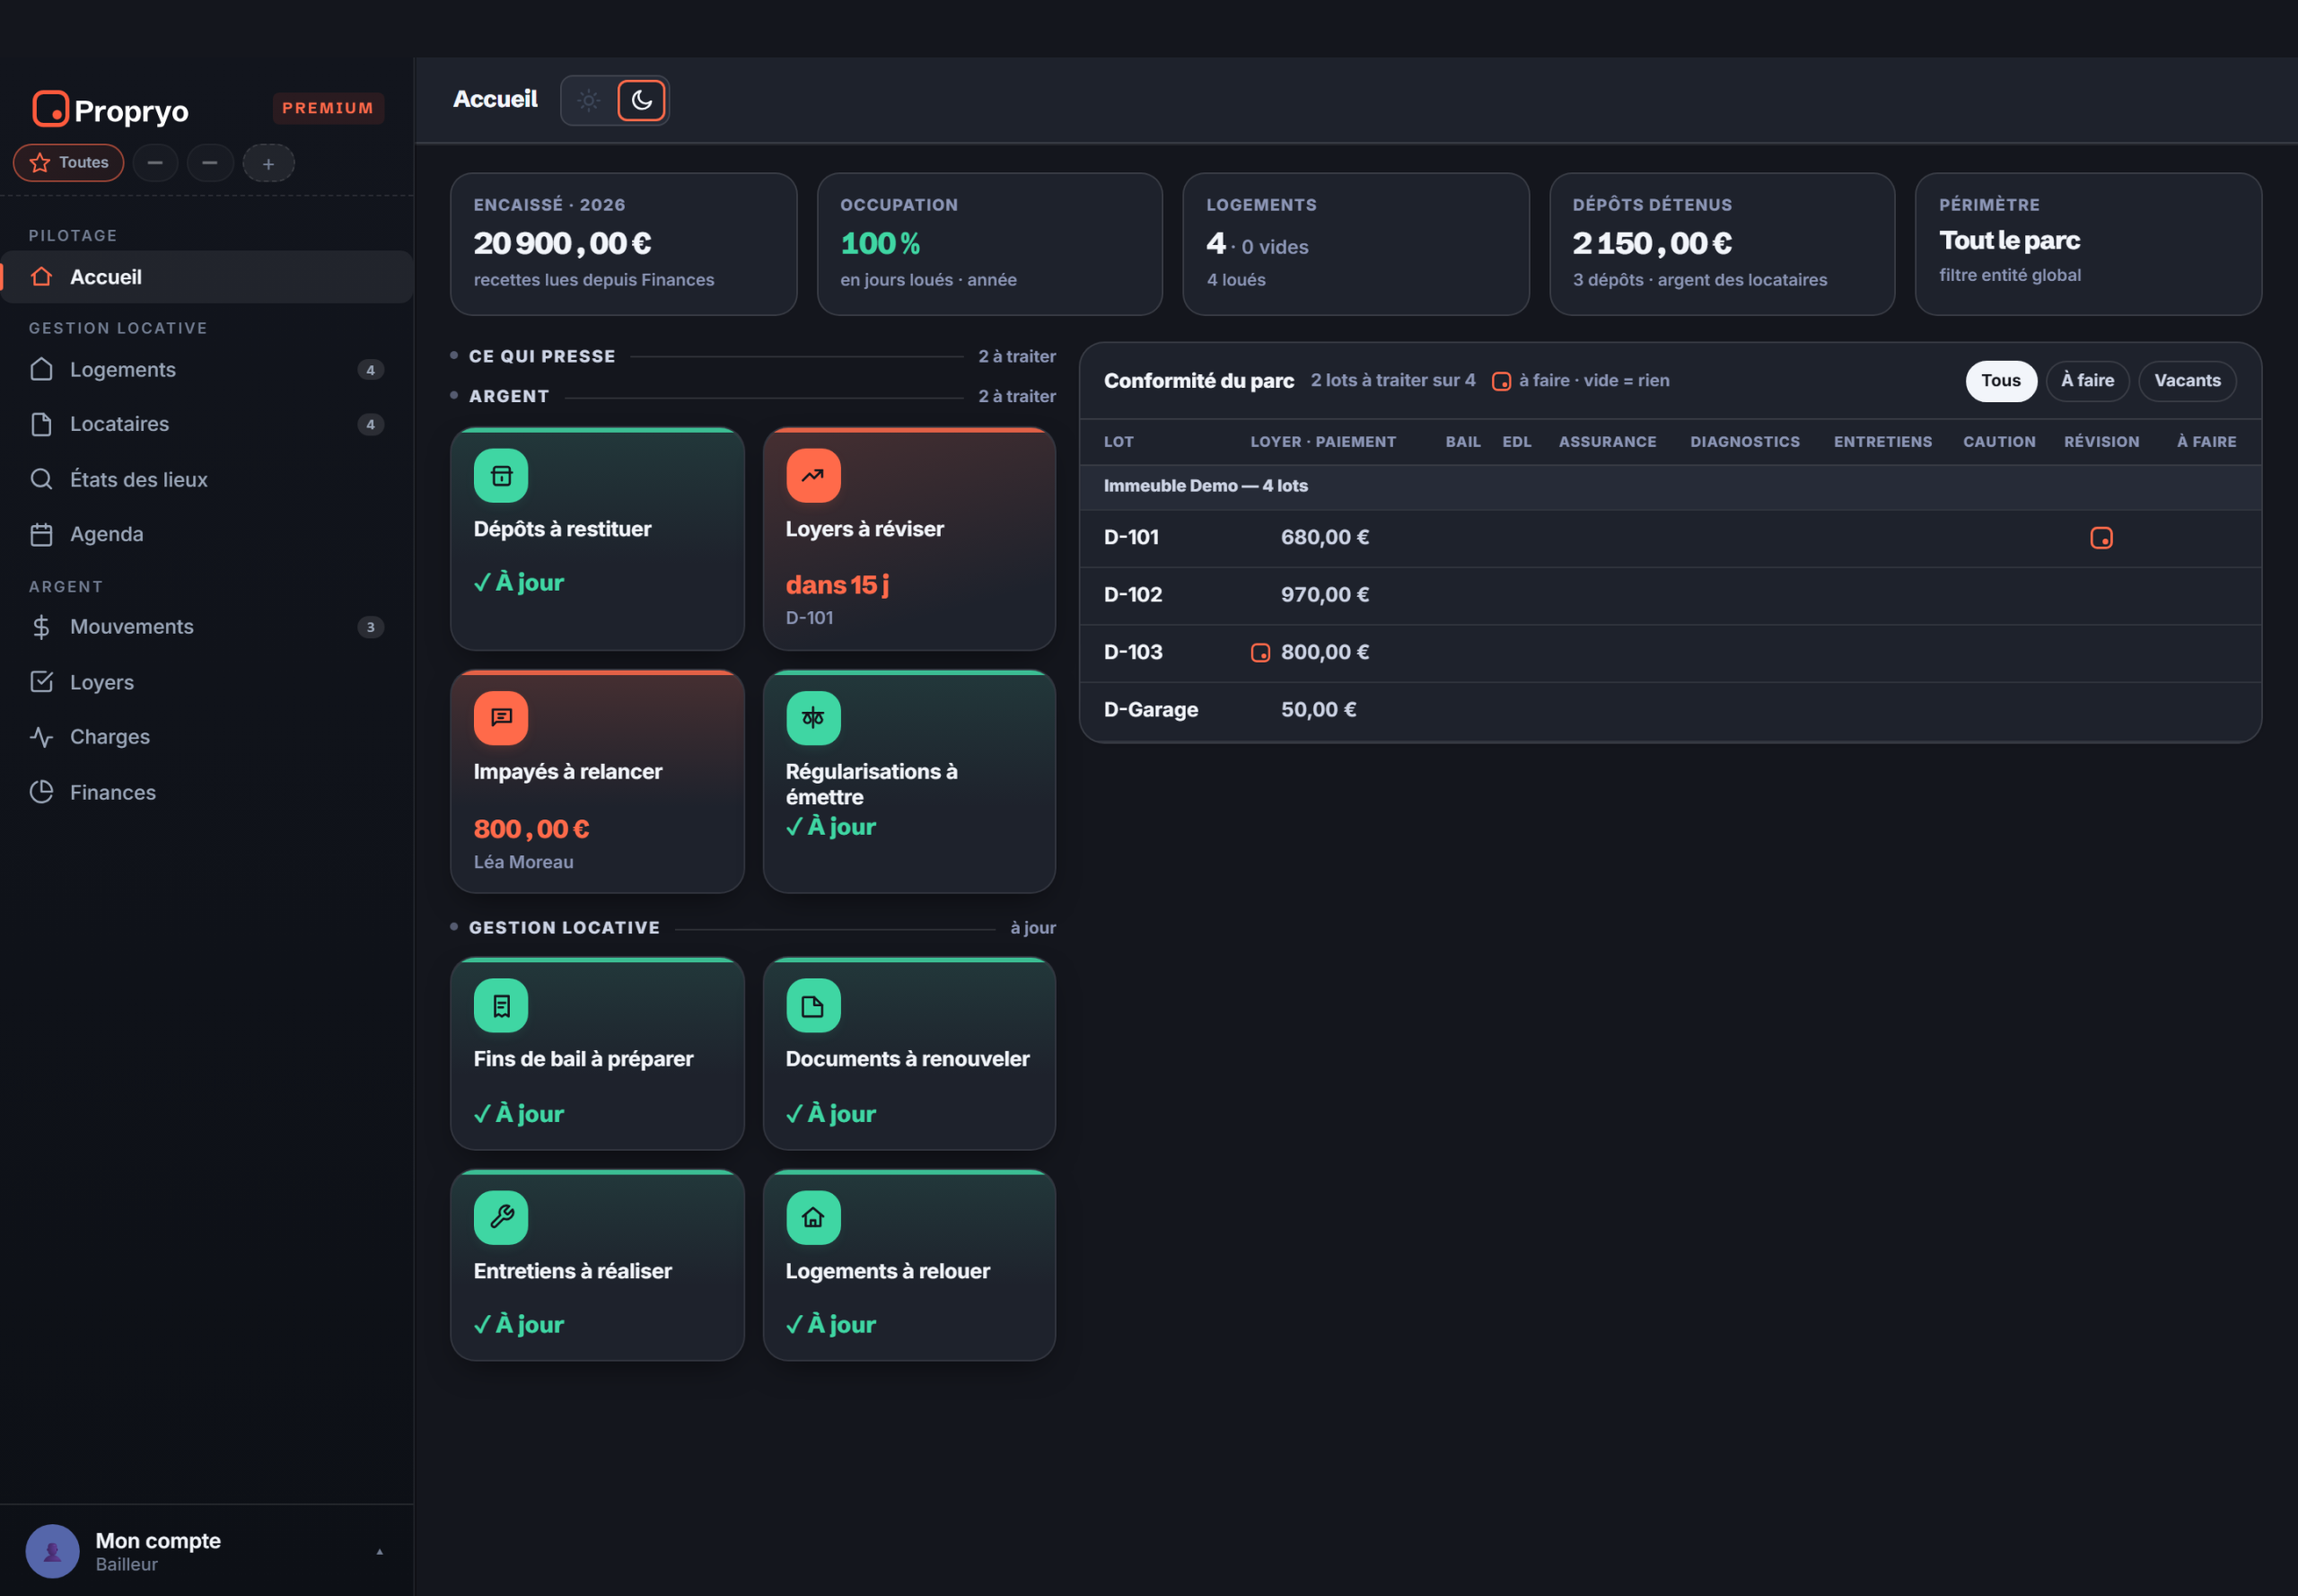Viewport: 2298px width, 1596px height.
Task: Switch to light theme sun icon
Action: (x=589, y=100)
